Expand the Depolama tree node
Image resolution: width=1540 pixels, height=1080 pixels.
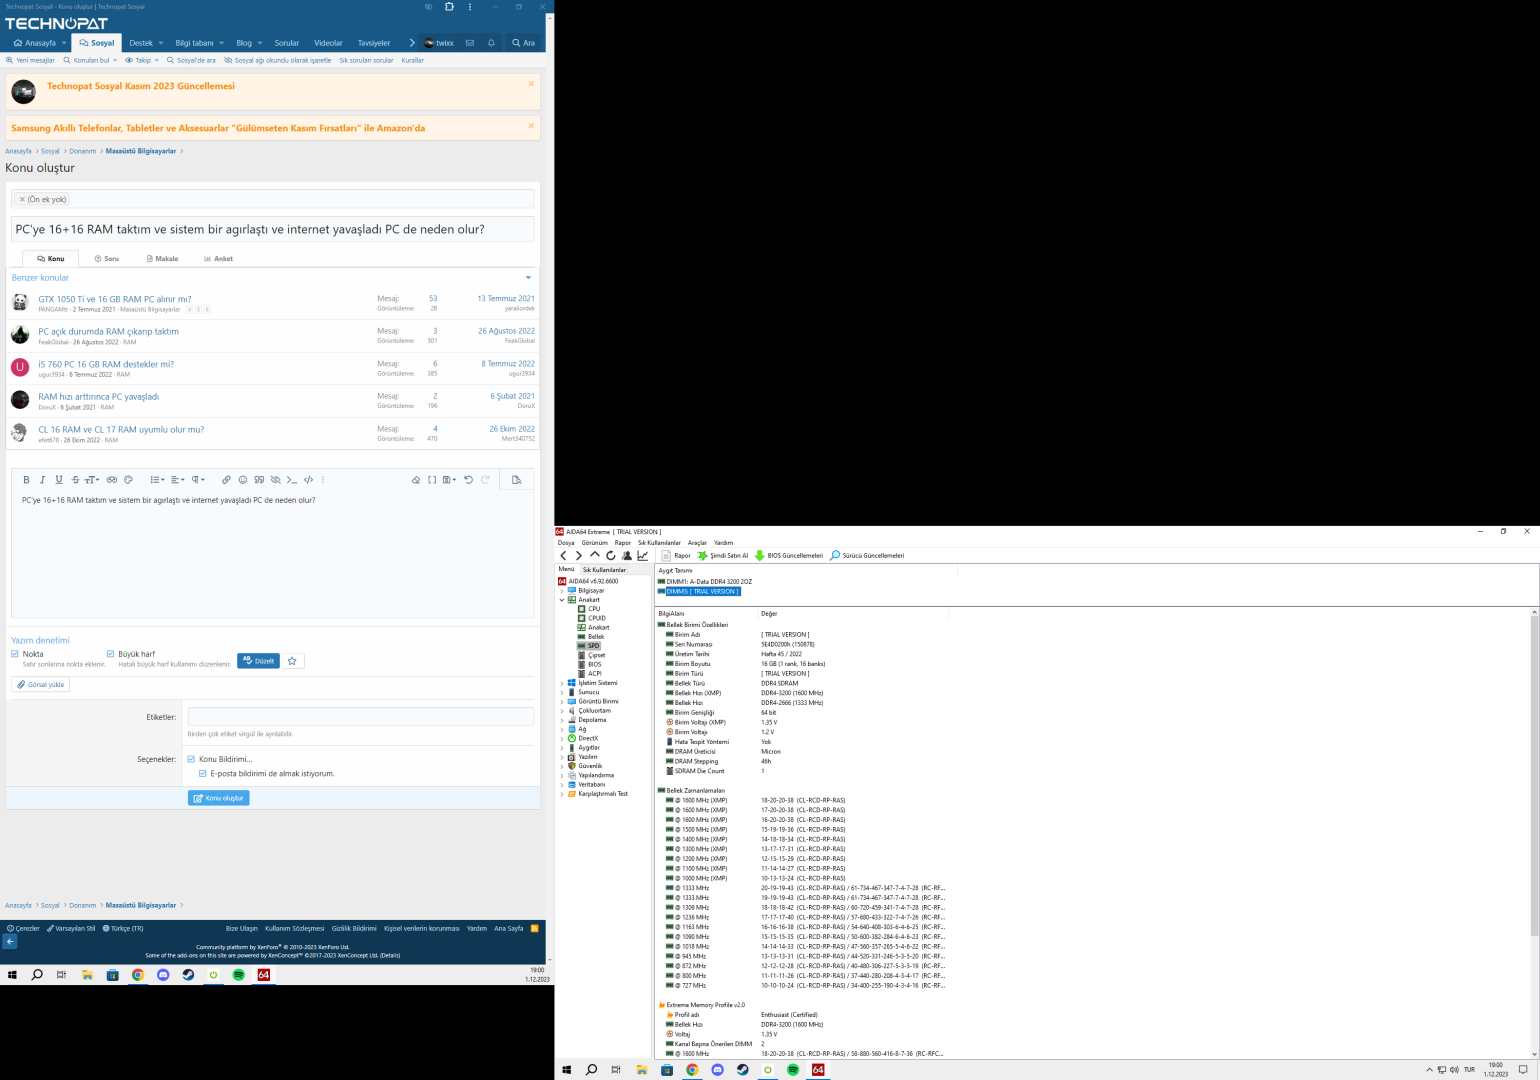562,720
